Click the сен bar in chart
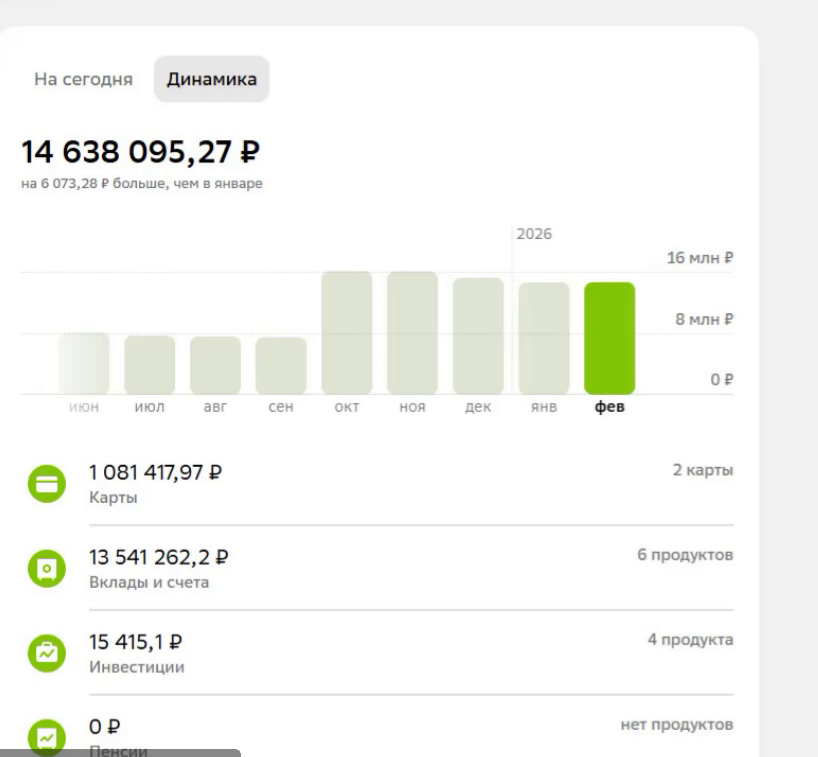The height and width of the screenshot is (757, 818). pyautogui.click(x=281, y=366)
